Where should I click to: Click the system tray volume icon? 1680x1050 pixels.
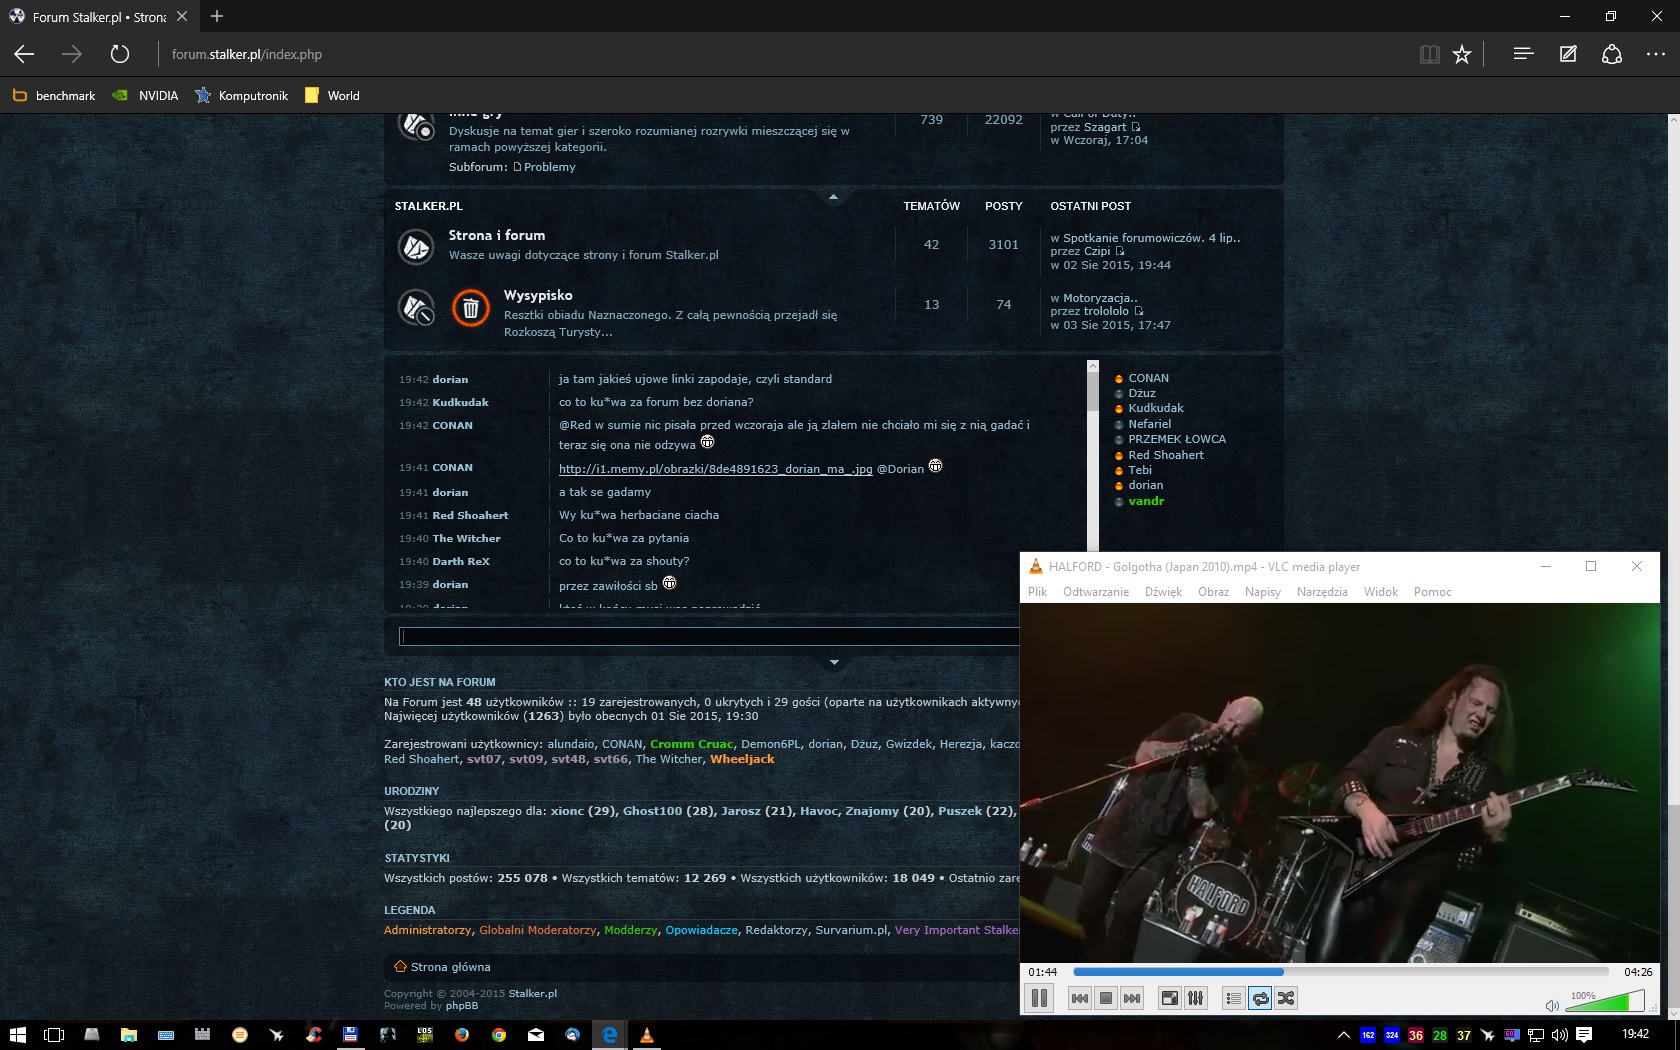click(1560, 1035)
